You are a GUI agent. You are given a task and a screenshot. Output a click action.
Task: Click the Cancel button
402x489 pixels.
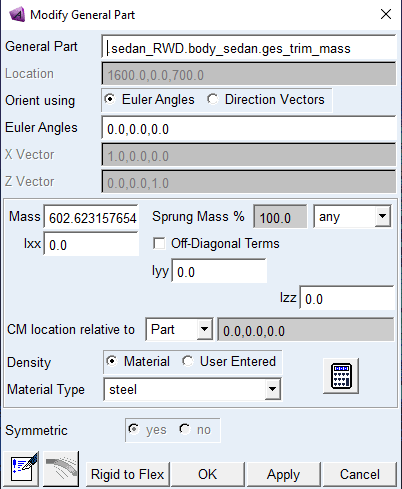(x=360, y=474)
